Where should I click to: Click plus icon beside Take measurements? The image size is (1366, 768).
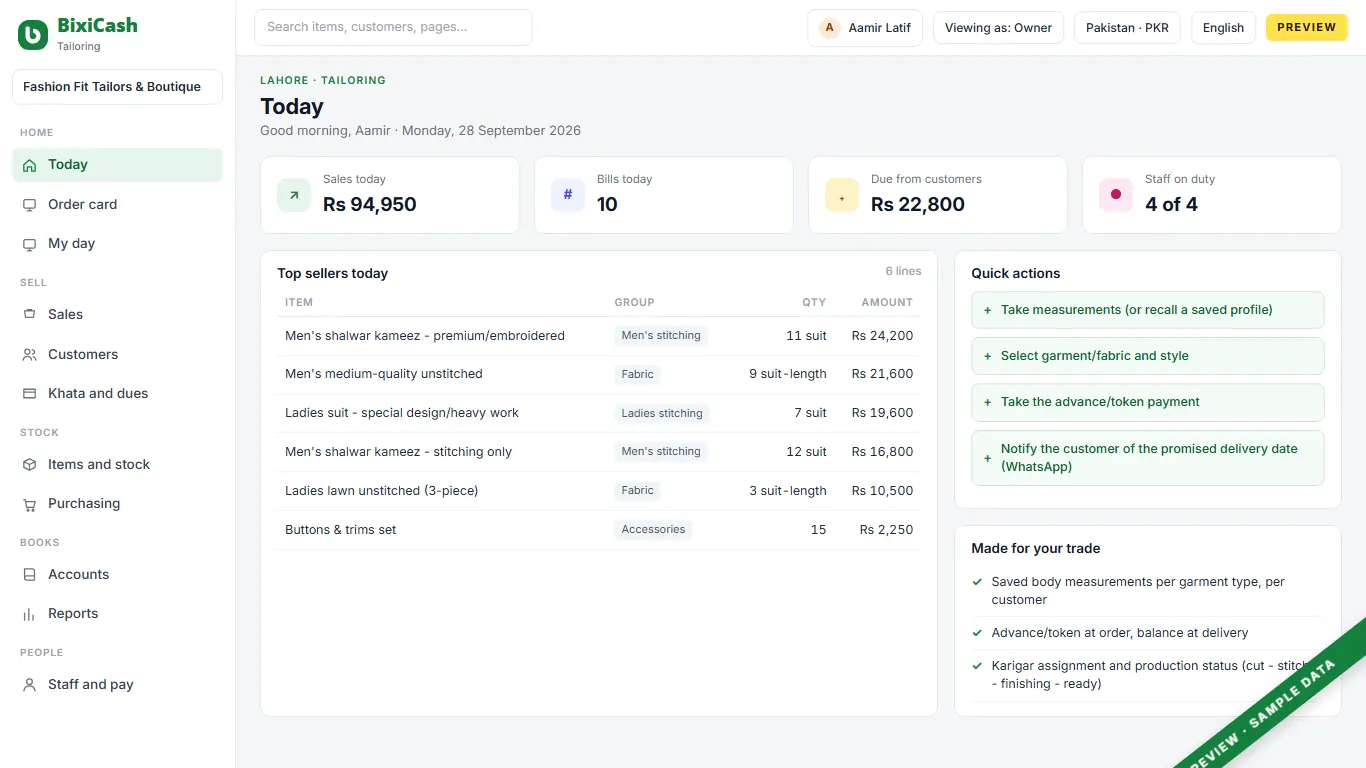pyautogui.click(x=988, y=310)
